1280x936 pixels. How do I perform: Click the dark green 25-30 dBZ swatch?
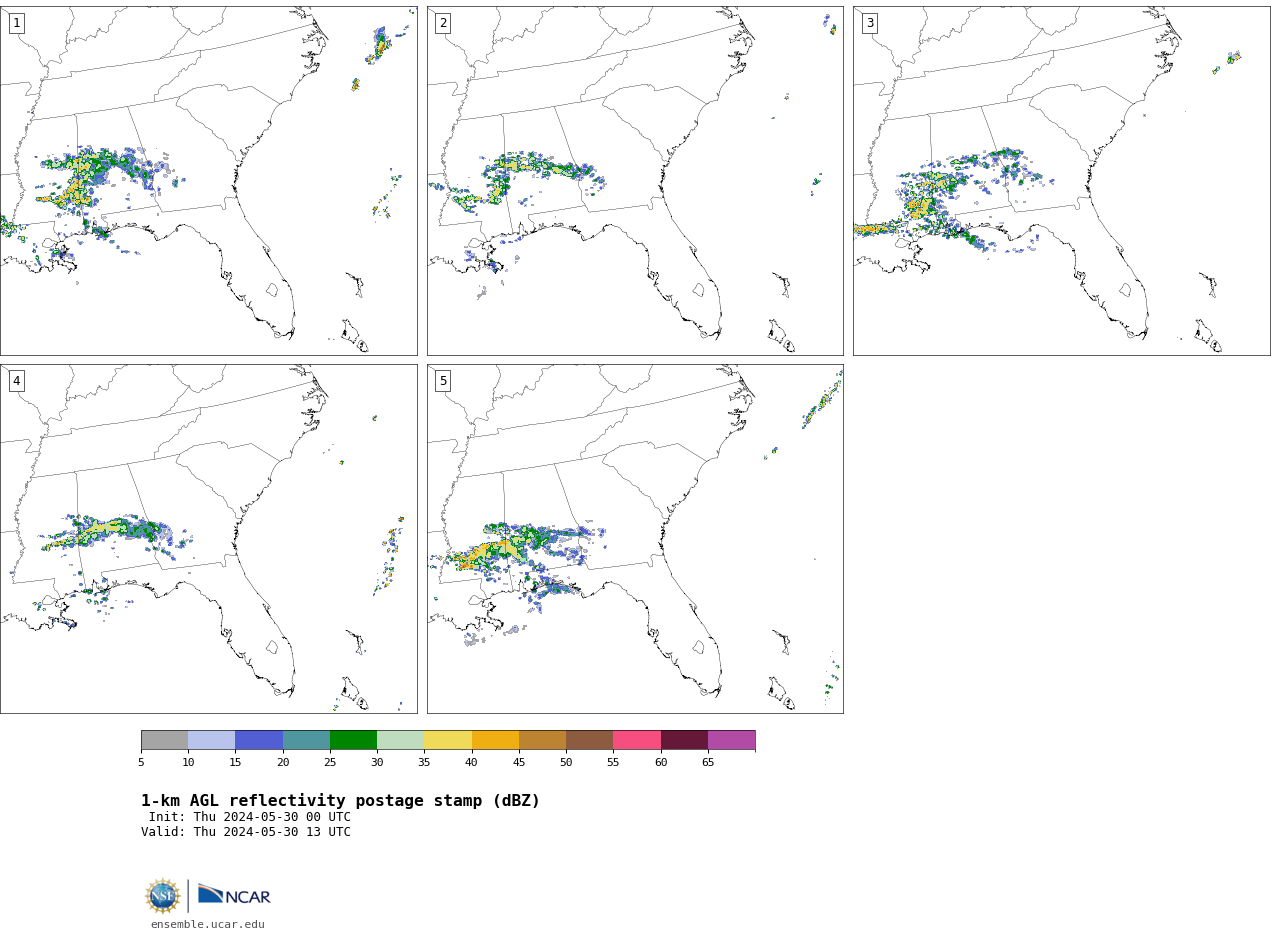click(353, 740)
